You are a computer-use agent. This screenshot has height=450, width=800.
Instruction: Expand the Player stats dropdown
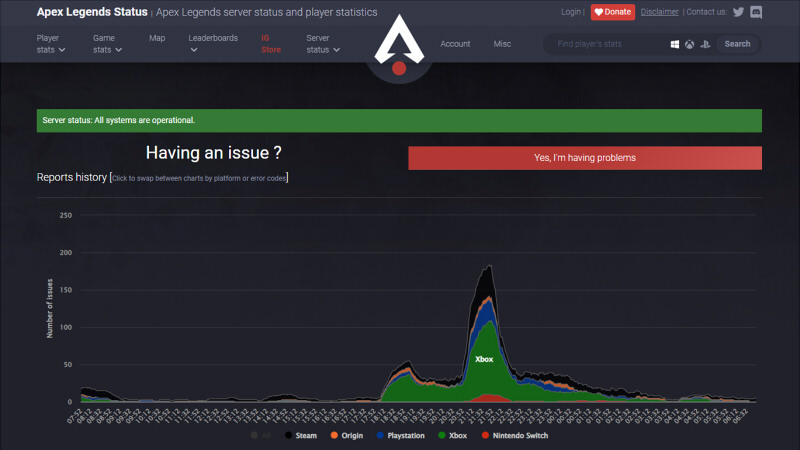tap(51, 44)
